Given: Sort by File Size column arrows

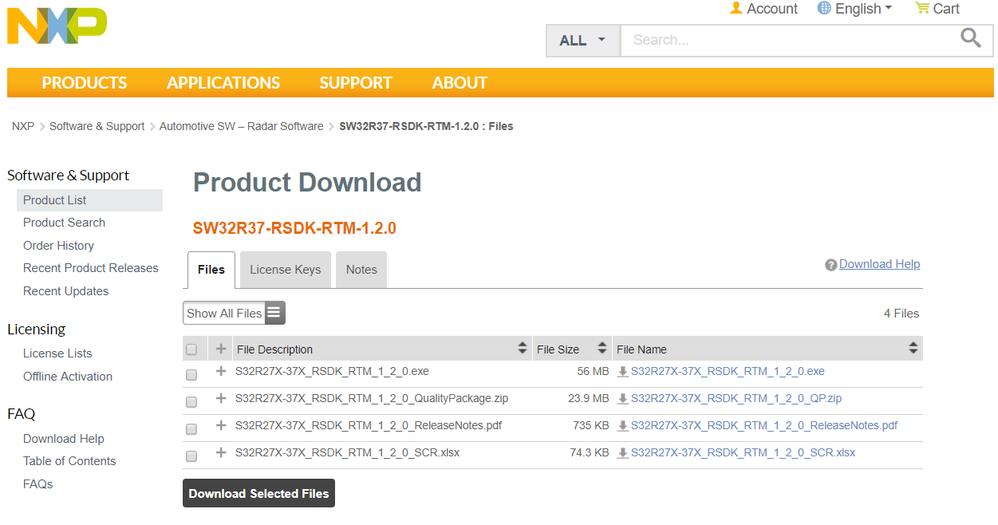Looking at the screenshot, I should (601, 348).
